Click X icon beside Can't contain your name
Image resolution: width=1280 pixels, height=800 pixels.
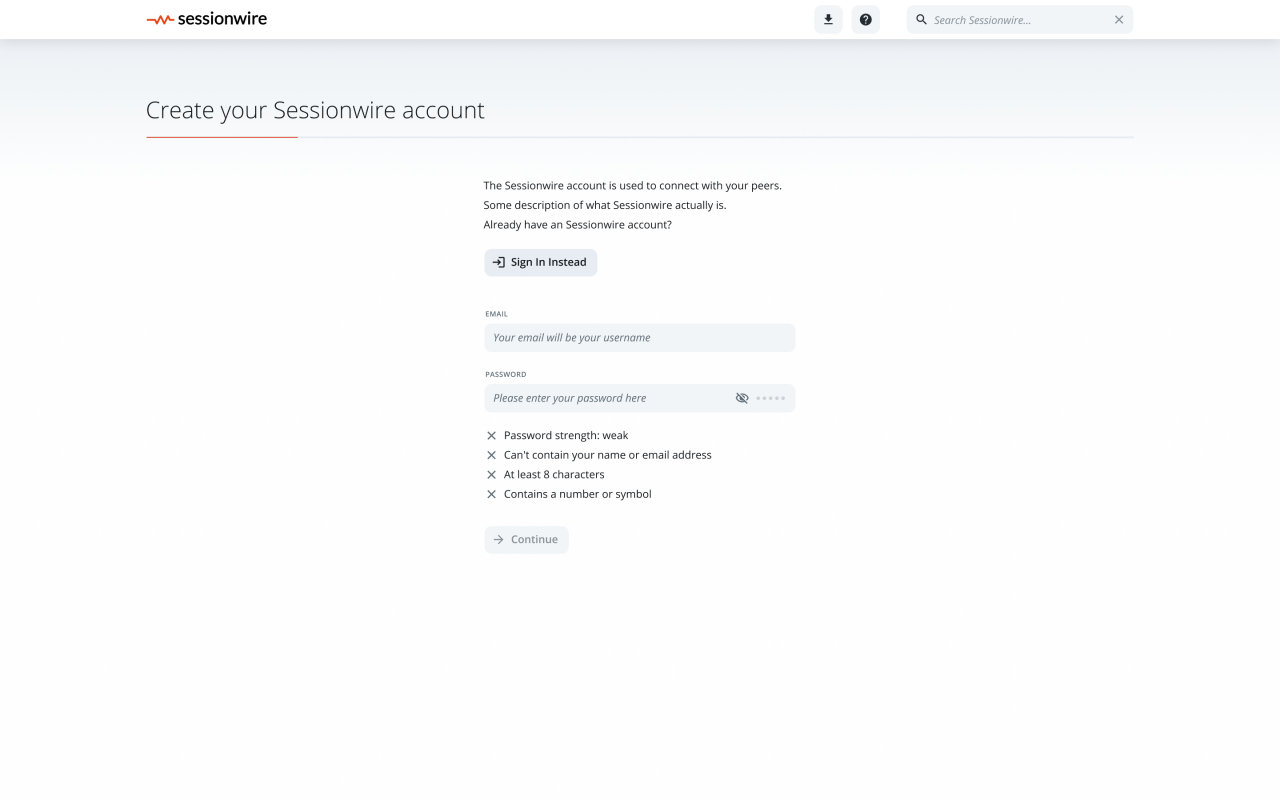(x=491, y=455)
